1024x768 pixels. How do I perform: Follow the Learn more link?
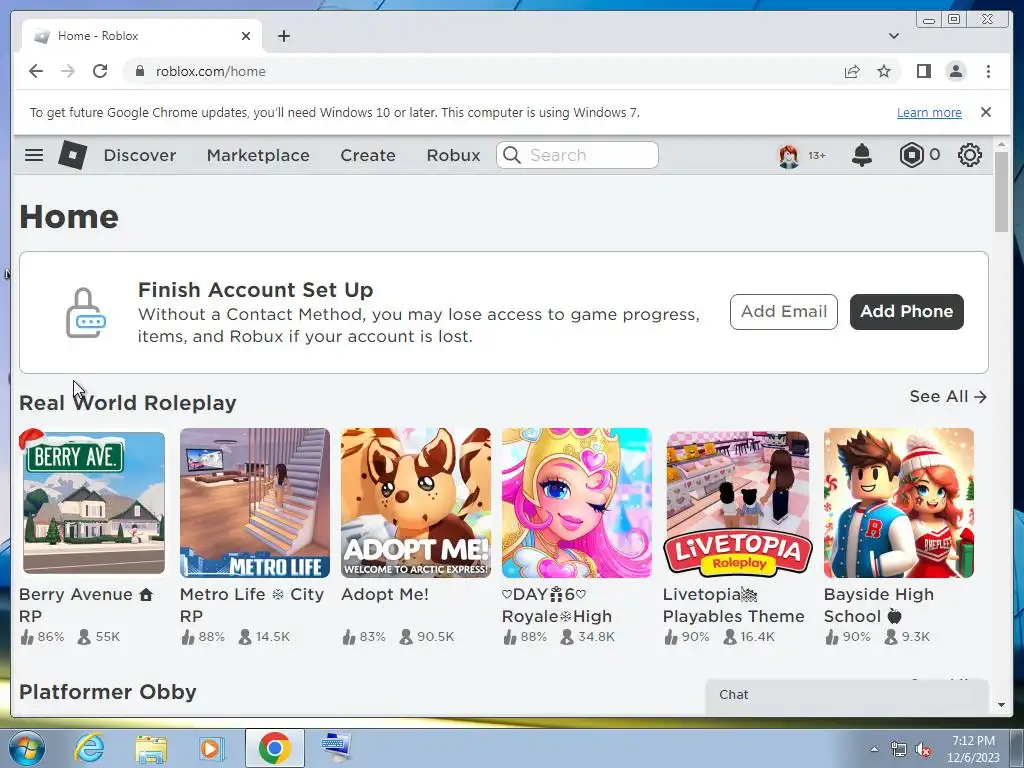929,112
